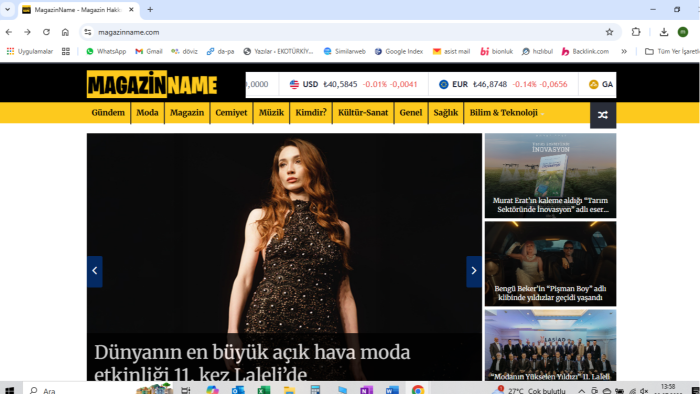Open the tab search dropdown arrow
This screenshot has height=394, width=700.
pyautogui.click(x=8, y=9)
